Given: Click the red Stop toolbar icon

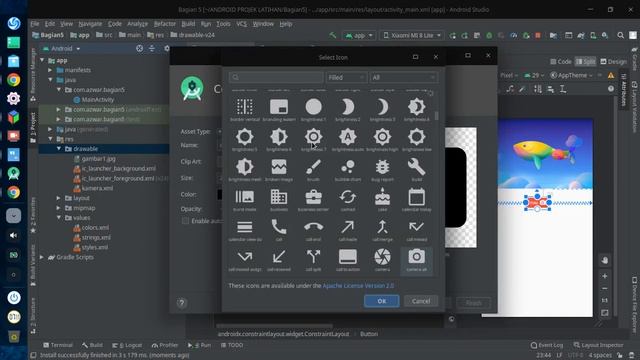Looking at the screenshot, I should click(x=538, y=36).
